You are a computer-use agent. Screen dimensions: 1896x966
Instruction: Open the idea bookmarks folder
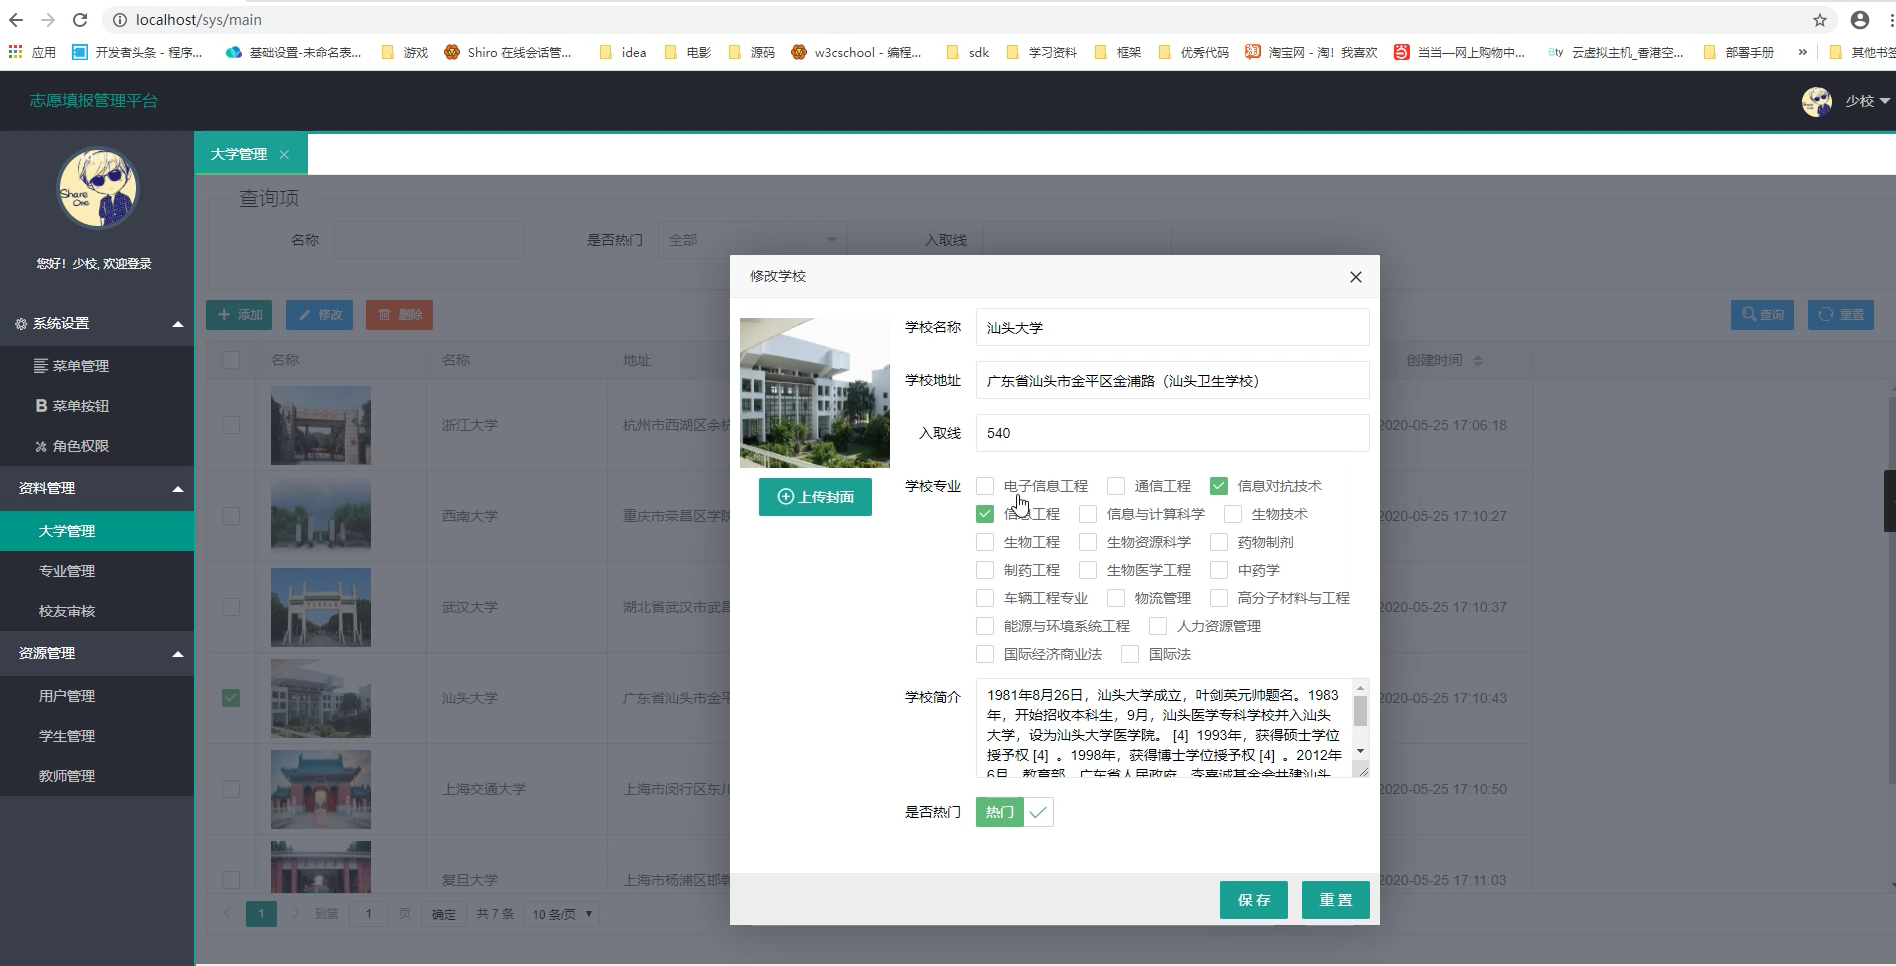pos(623,52)
